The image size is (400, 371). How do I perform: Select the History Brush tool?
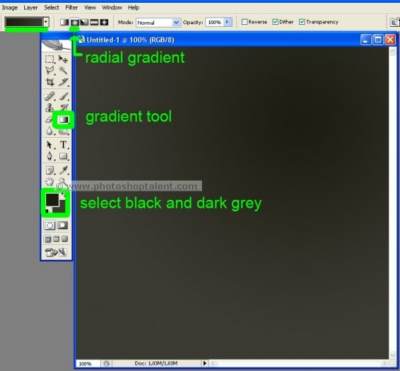coord(63,107)
